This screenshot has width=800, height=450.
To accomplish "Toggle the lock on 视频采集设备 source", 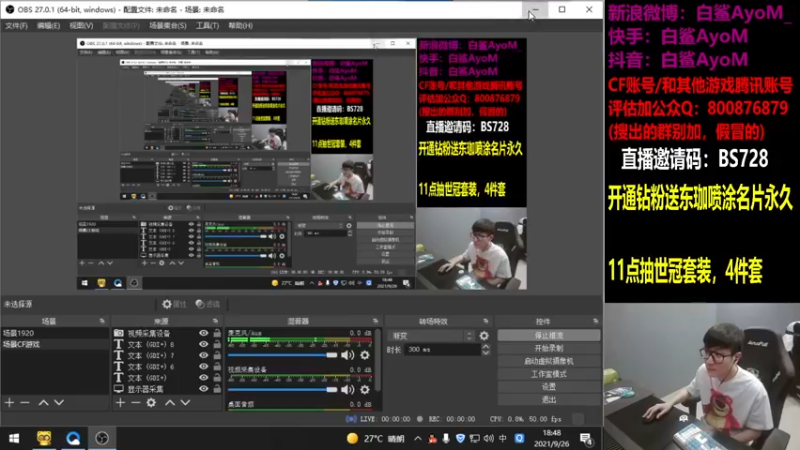I will [217, 333].
